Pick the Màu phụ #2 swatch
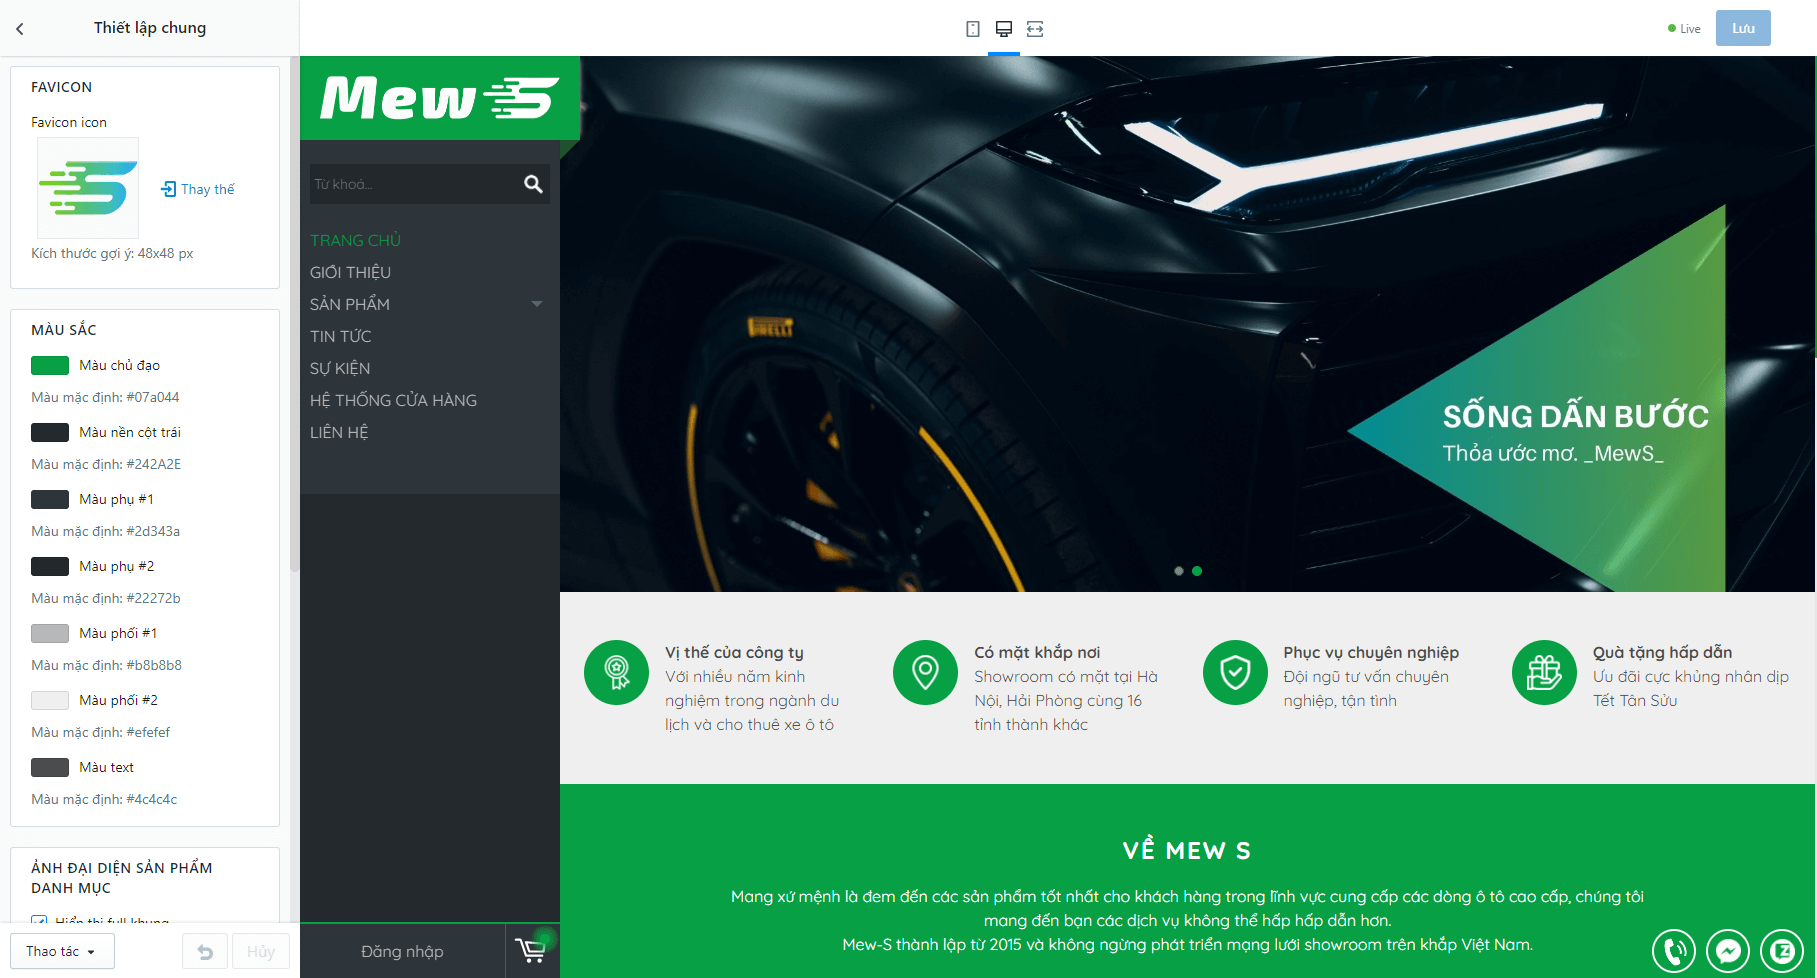This screenshot has height=978, width=1817. point(50,566)
